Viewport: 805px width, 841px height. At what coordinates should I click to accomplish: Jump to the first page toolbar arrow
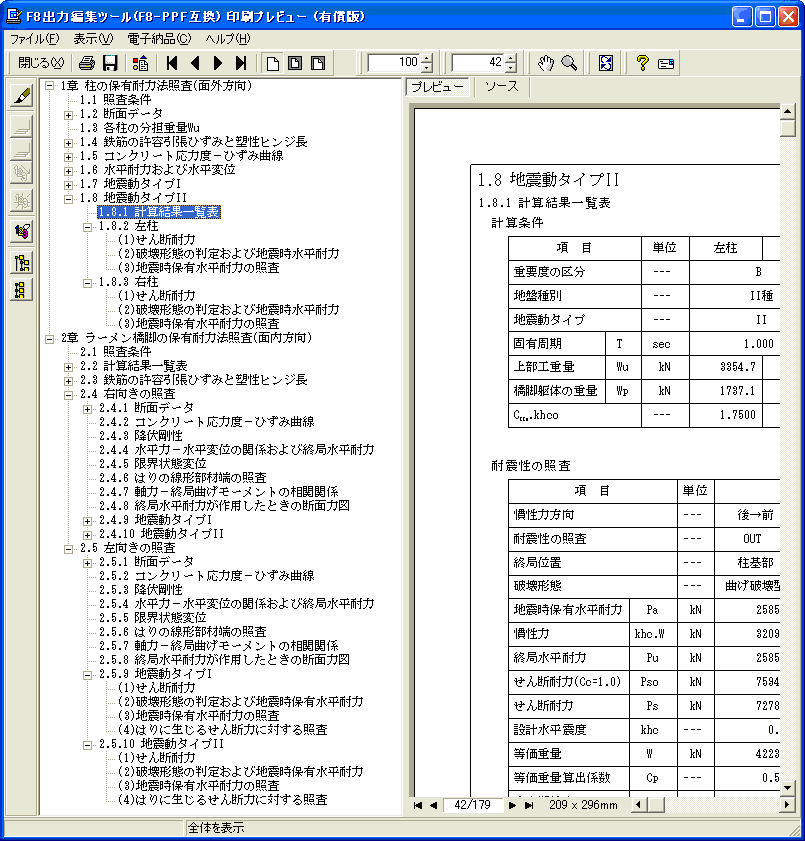[x=172, y=63]
